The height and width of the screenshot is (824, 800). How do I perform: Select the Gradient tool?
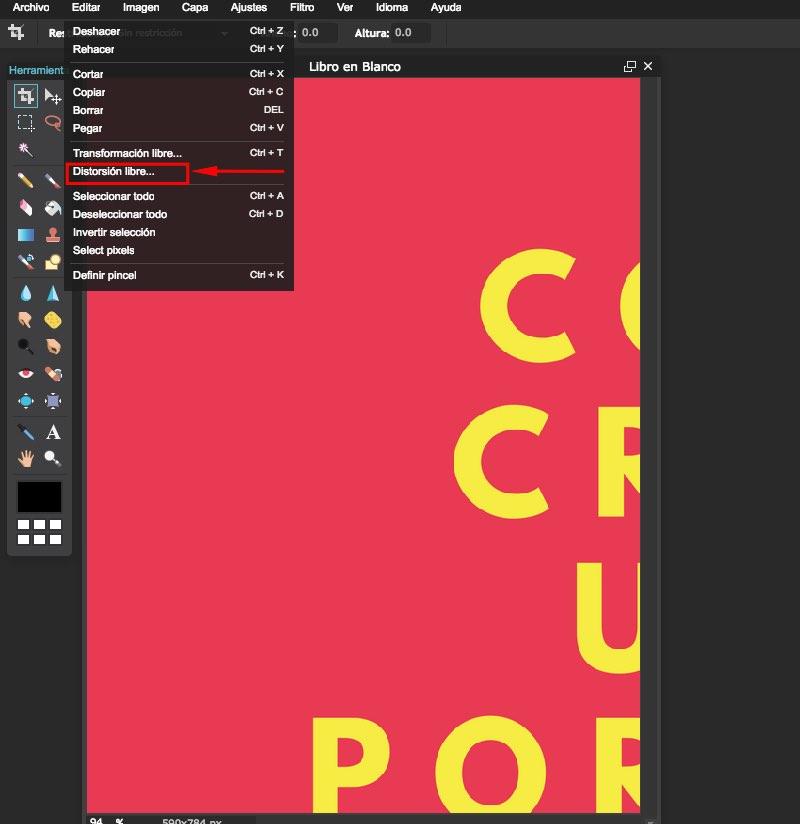point(27,234)
